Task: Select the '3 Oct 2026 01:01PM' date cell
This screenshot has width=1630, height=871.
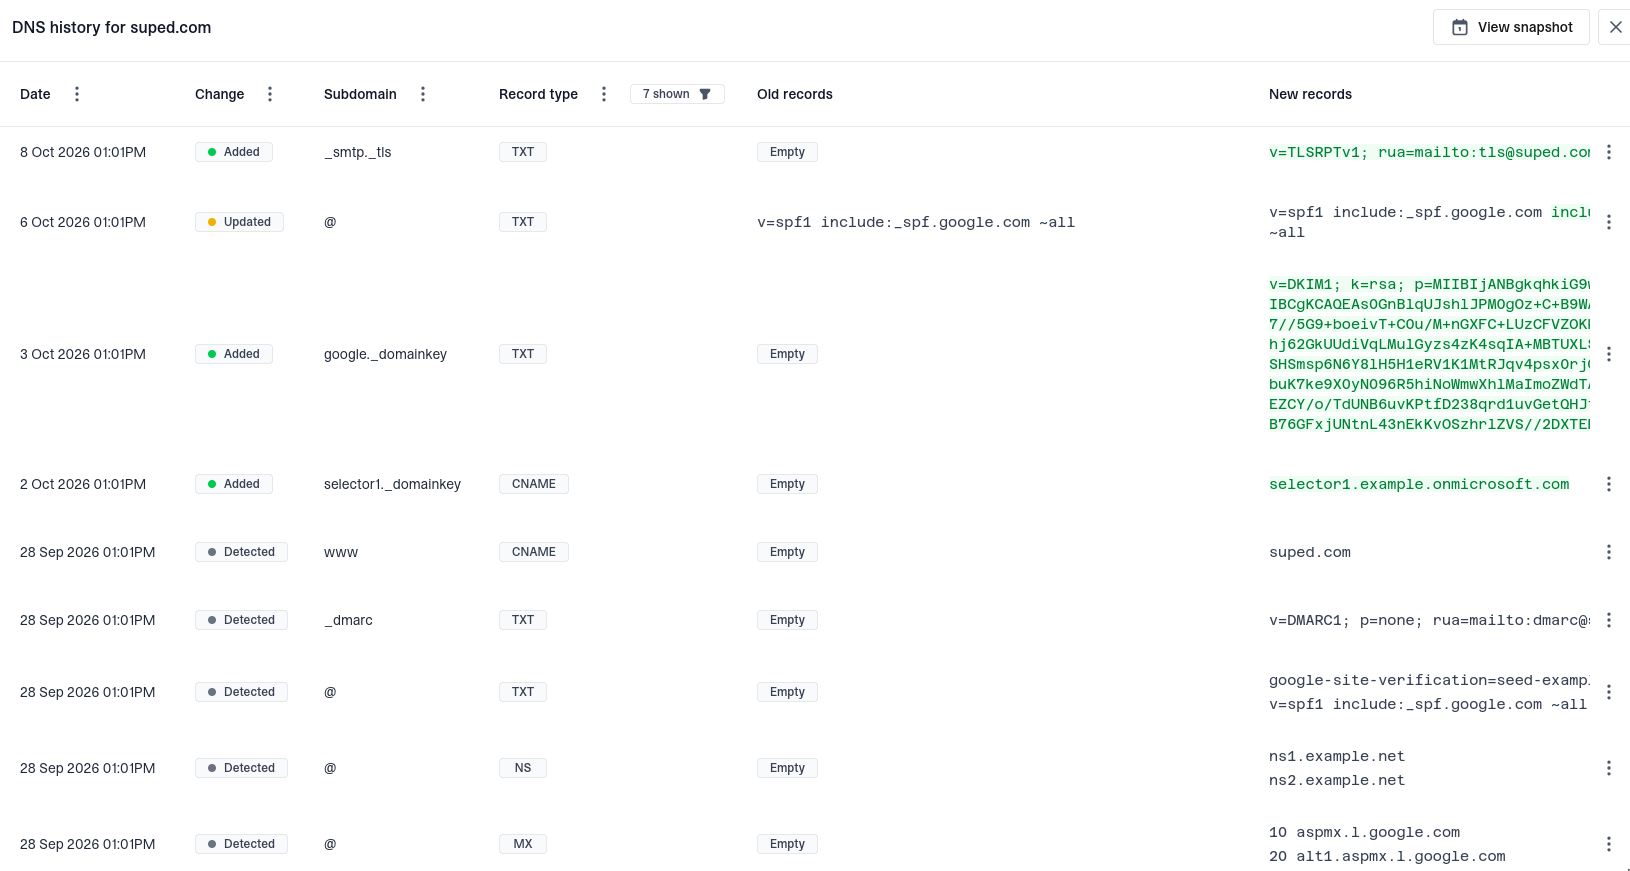Action: pyautogui.click(x=83, y=354)
